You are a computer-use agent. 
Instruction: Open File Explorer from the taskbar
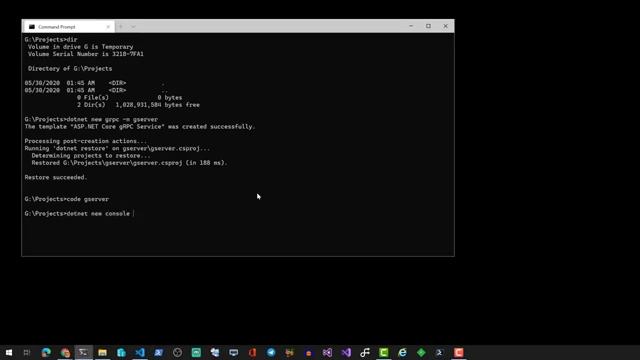click(x=102, y=353)
